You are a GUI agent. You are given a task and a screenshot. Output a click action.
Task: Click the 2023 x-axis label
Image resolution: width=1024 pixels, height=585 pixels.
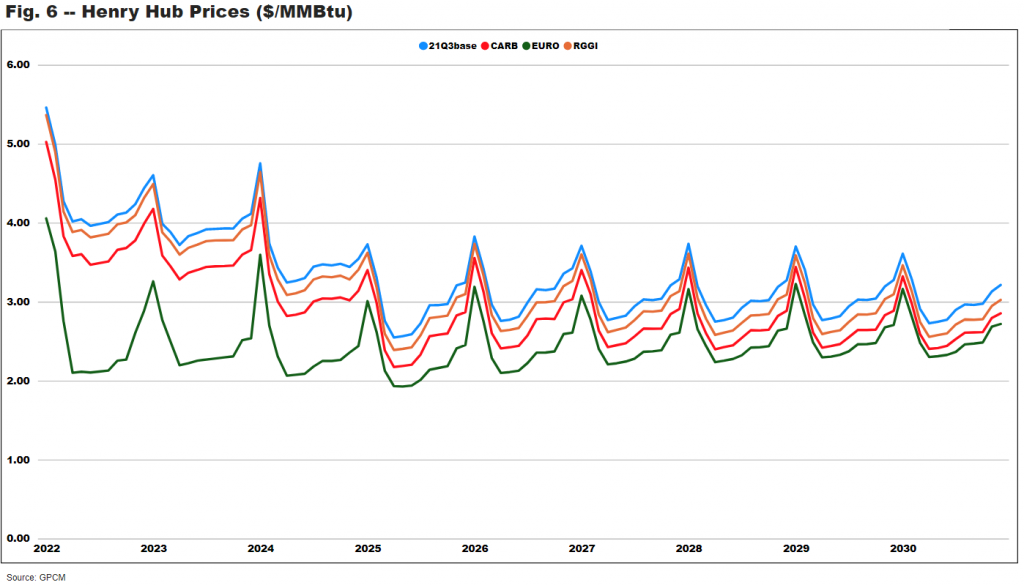pyautogui.click(x=154, y=549)
